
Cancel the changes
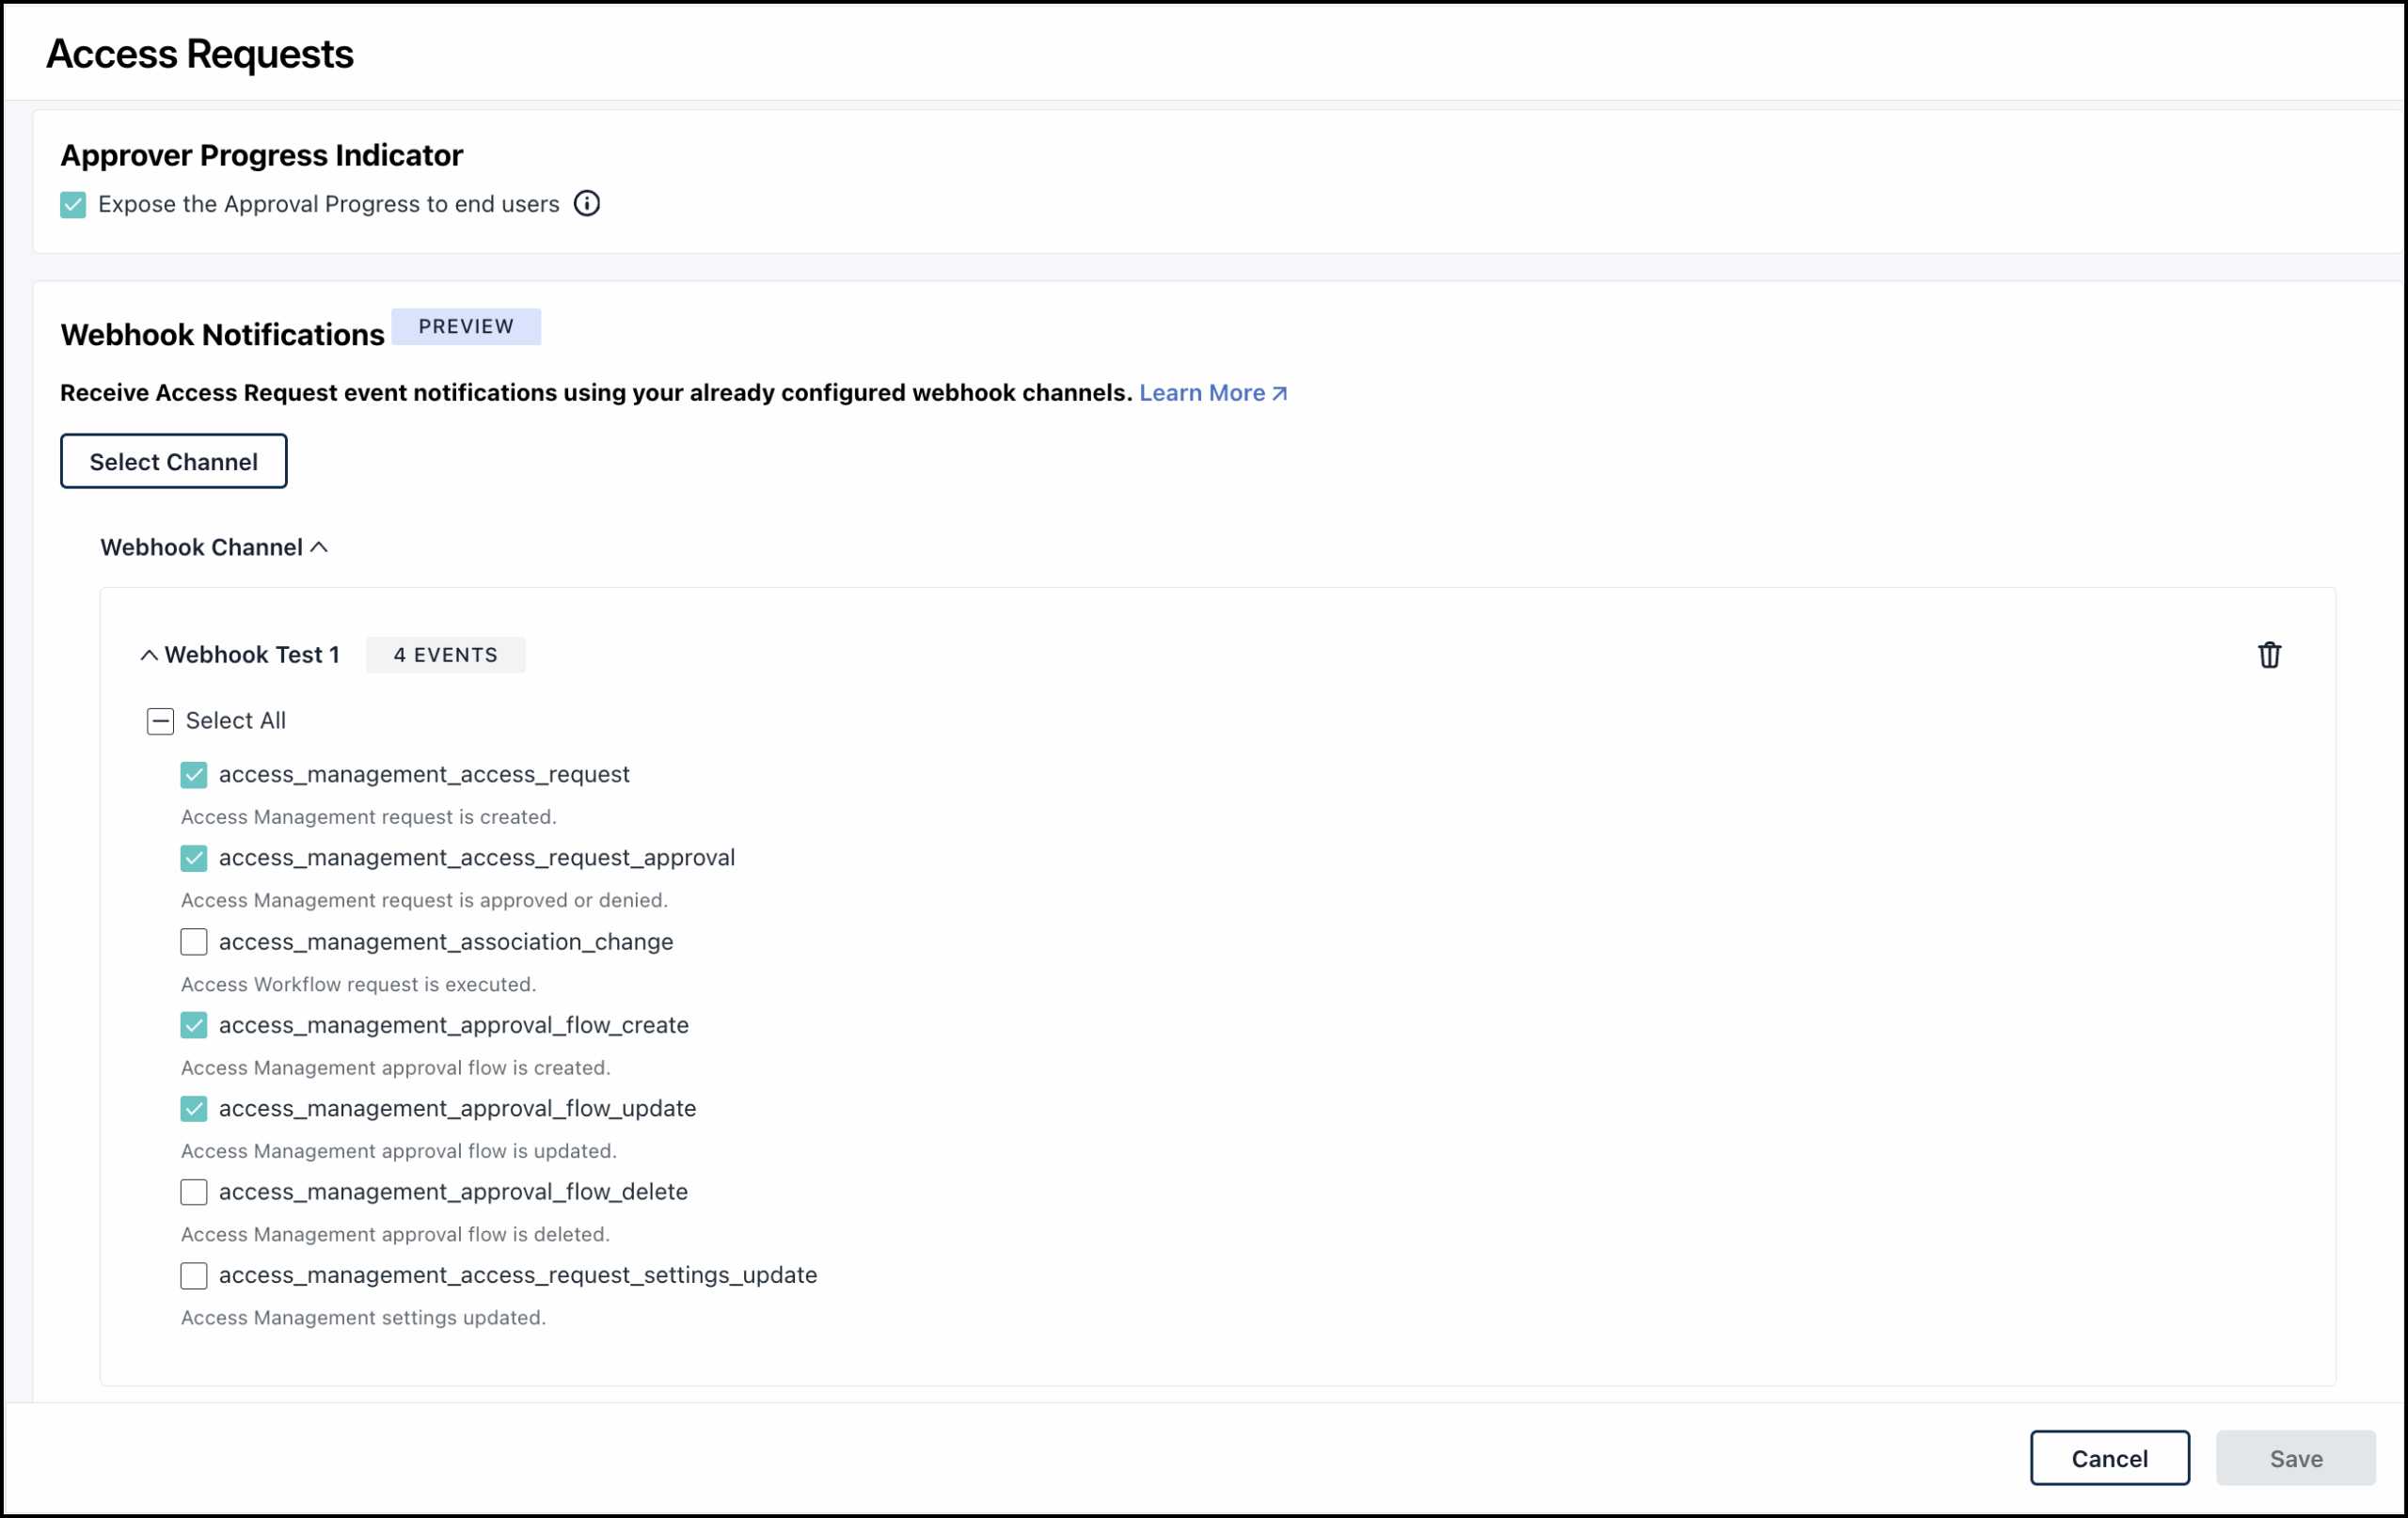(x=2109, y=1457)
